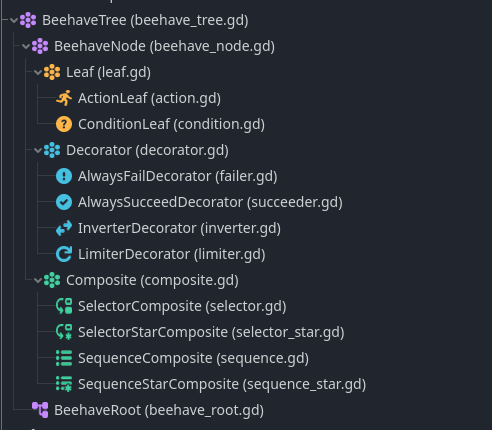Collapse the Composite (composite.gd) group
Screen dimensions: 492x430
(38, 280)
